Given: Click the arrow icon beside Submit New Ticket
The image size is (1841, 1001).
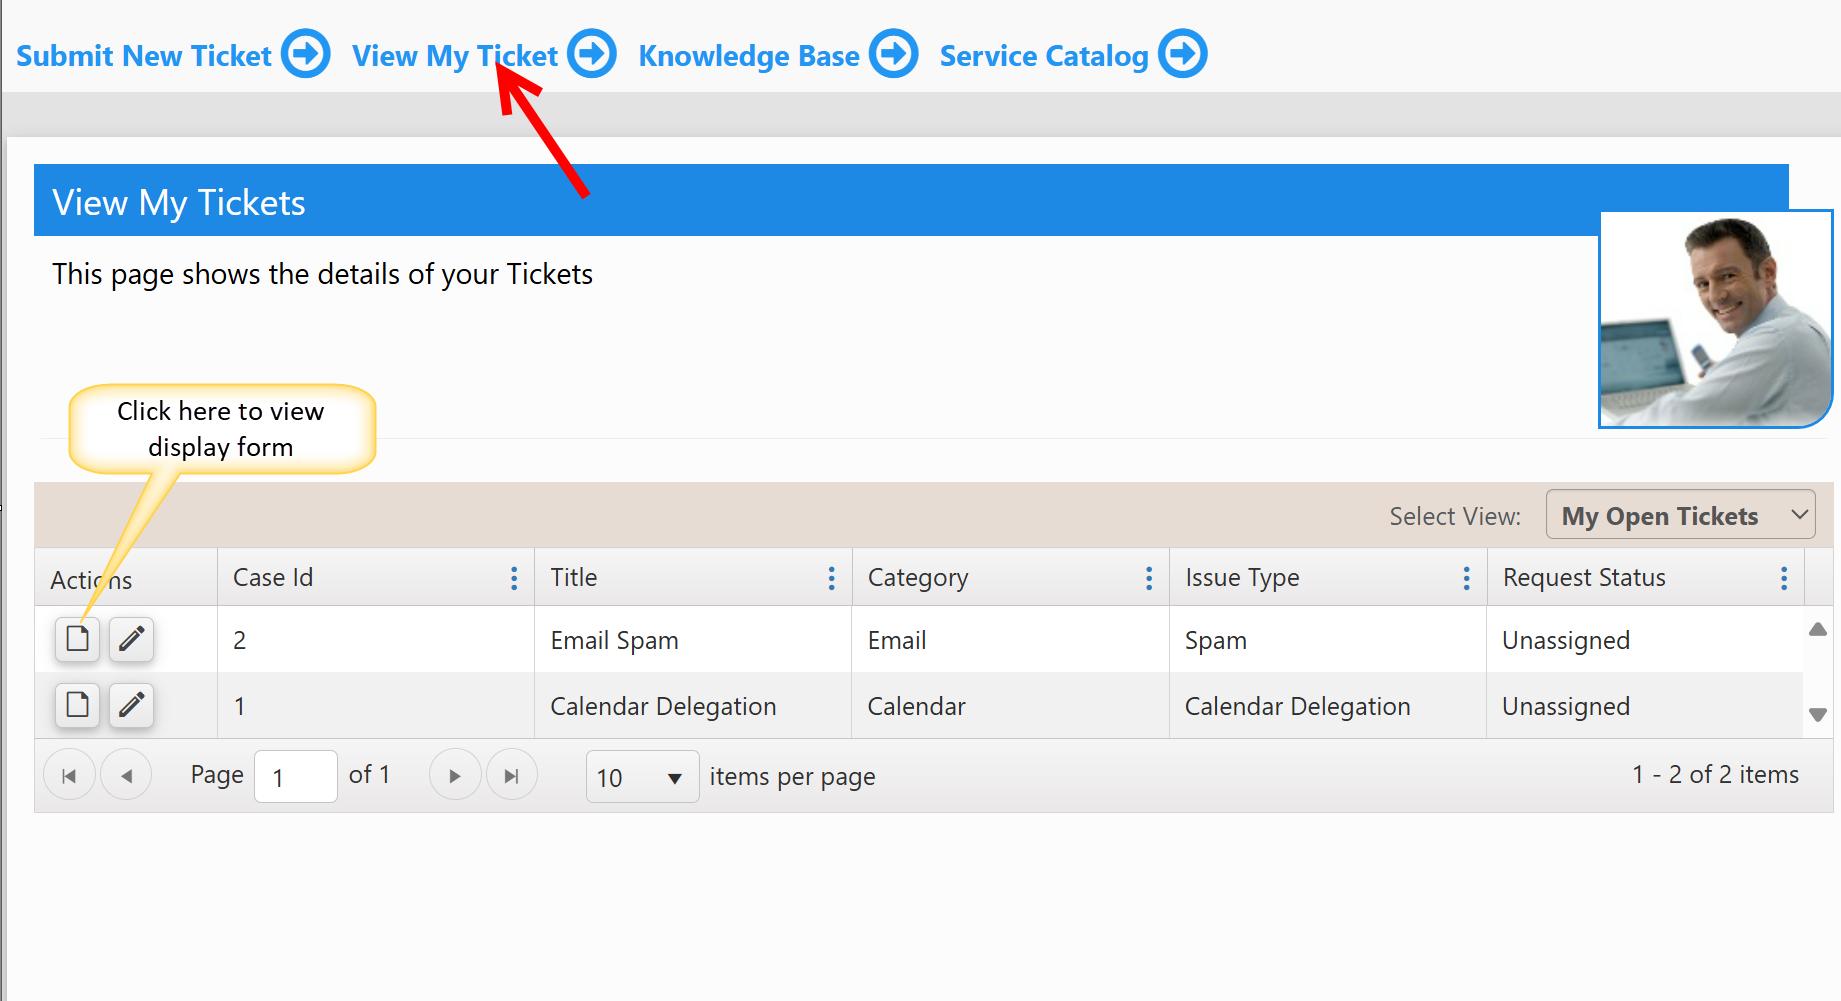Looking at the screenshot, I should pyautogui.click(x=305, y=54).
